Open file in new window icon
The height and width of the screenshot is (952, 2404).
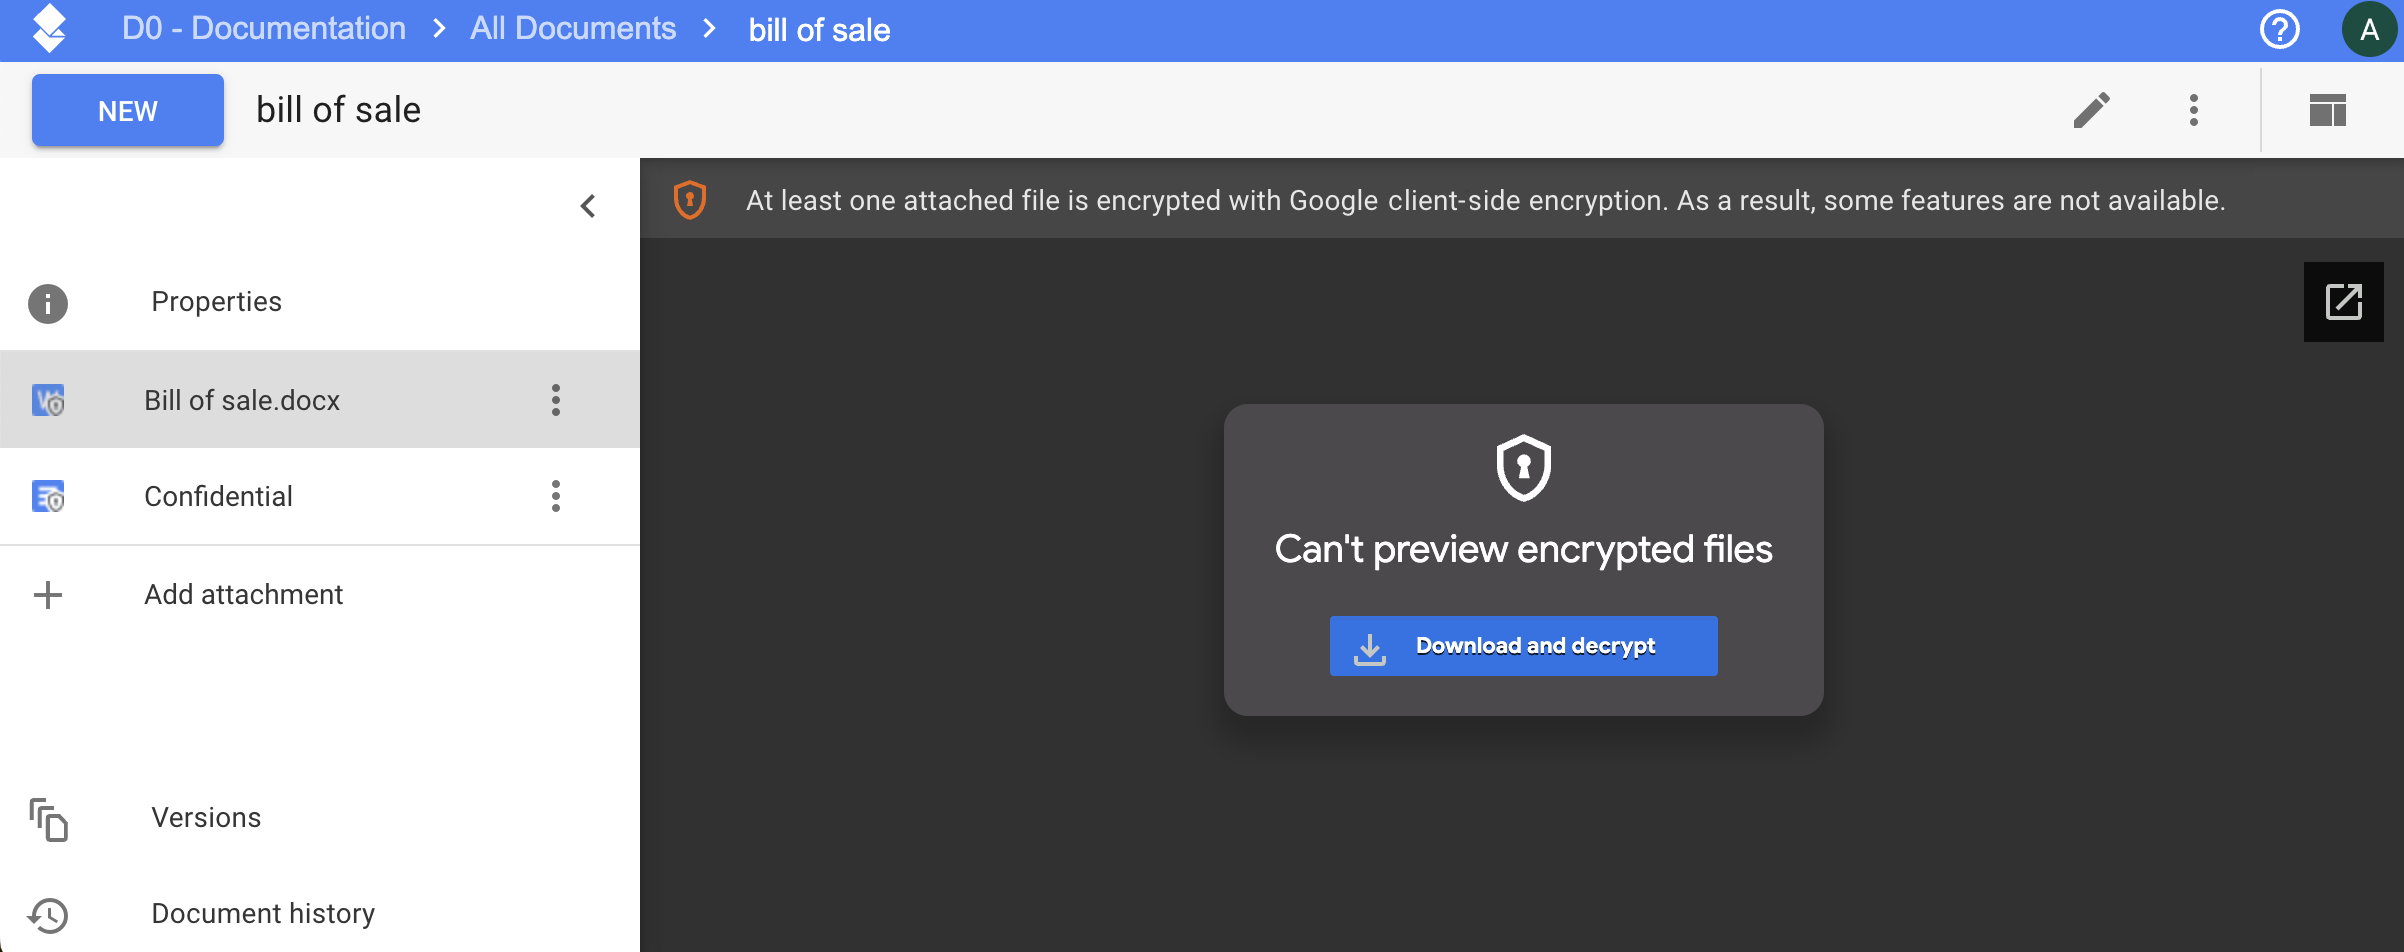coord(2344,302)
